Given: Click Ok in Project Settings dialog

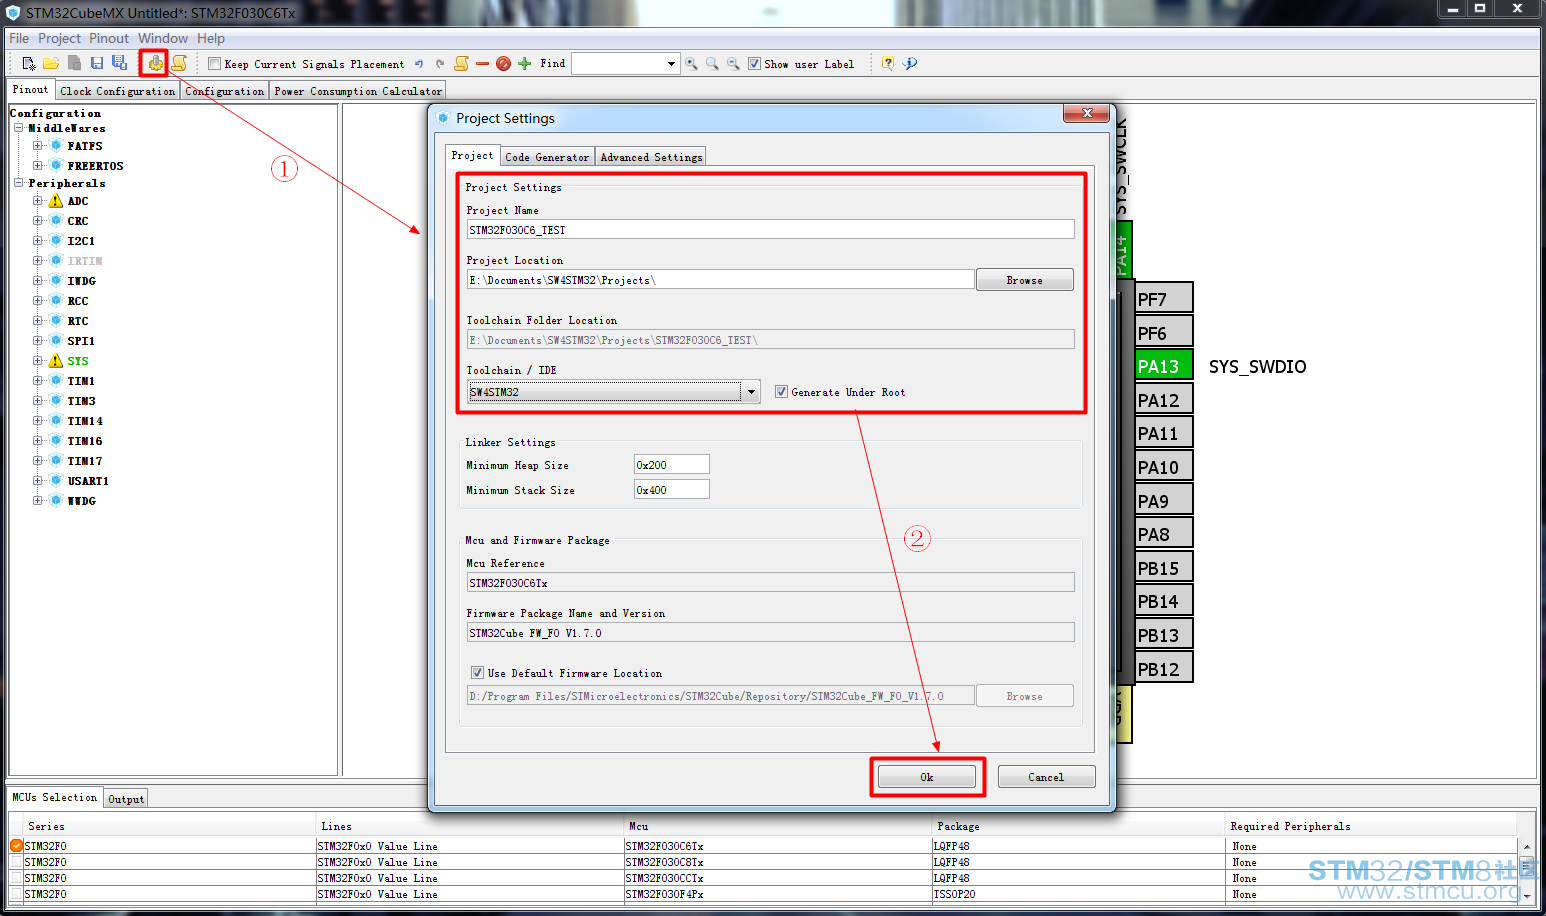Looking at the screenshot, I should pyautogui.click(x=927, y=777).
